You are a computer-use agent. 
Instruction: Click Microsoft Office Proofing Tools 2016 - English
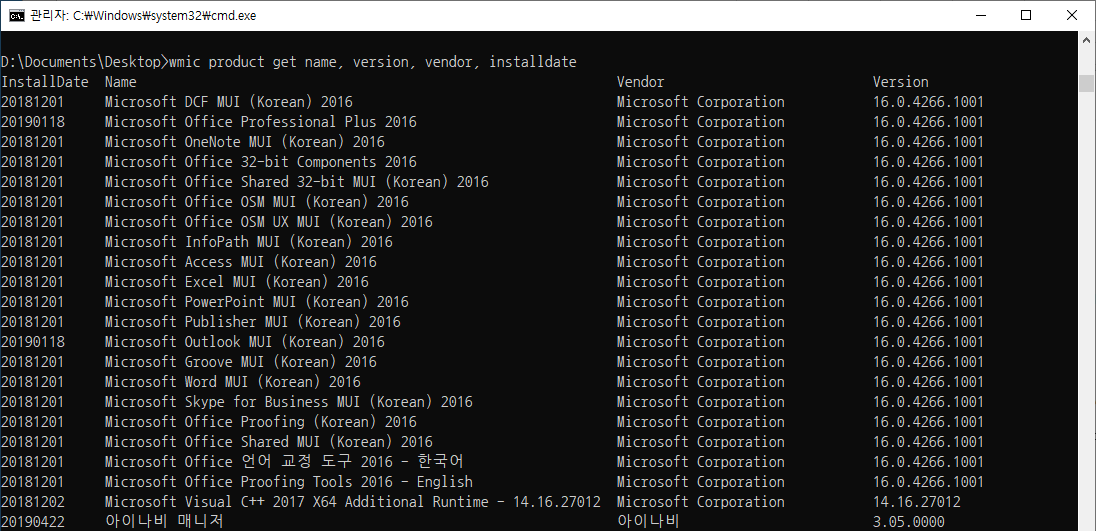pos(289,483)
